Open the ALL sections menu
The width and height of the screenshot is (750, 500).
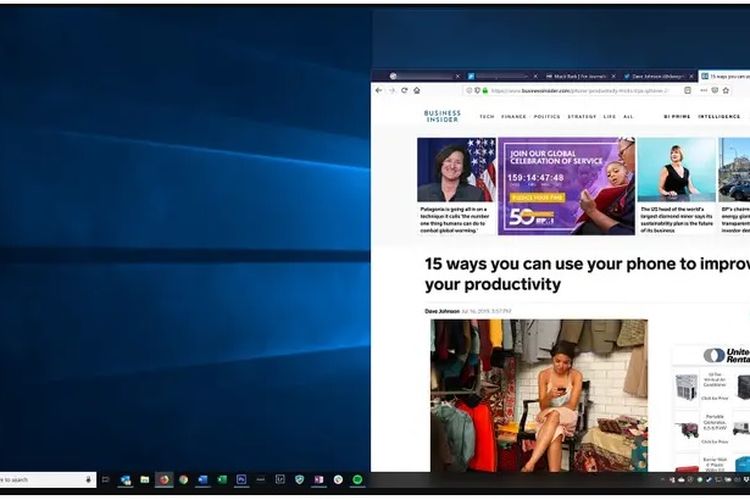[x=628, y=117]
